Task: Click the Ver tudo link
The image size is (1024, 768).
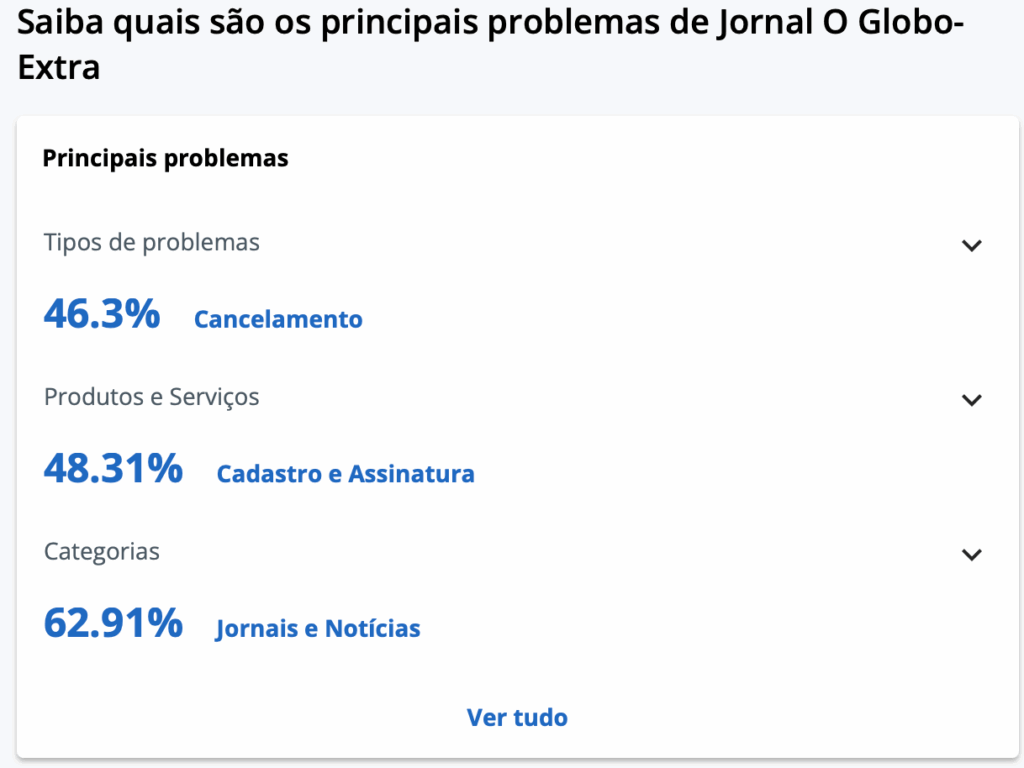Action: point(517,717)
